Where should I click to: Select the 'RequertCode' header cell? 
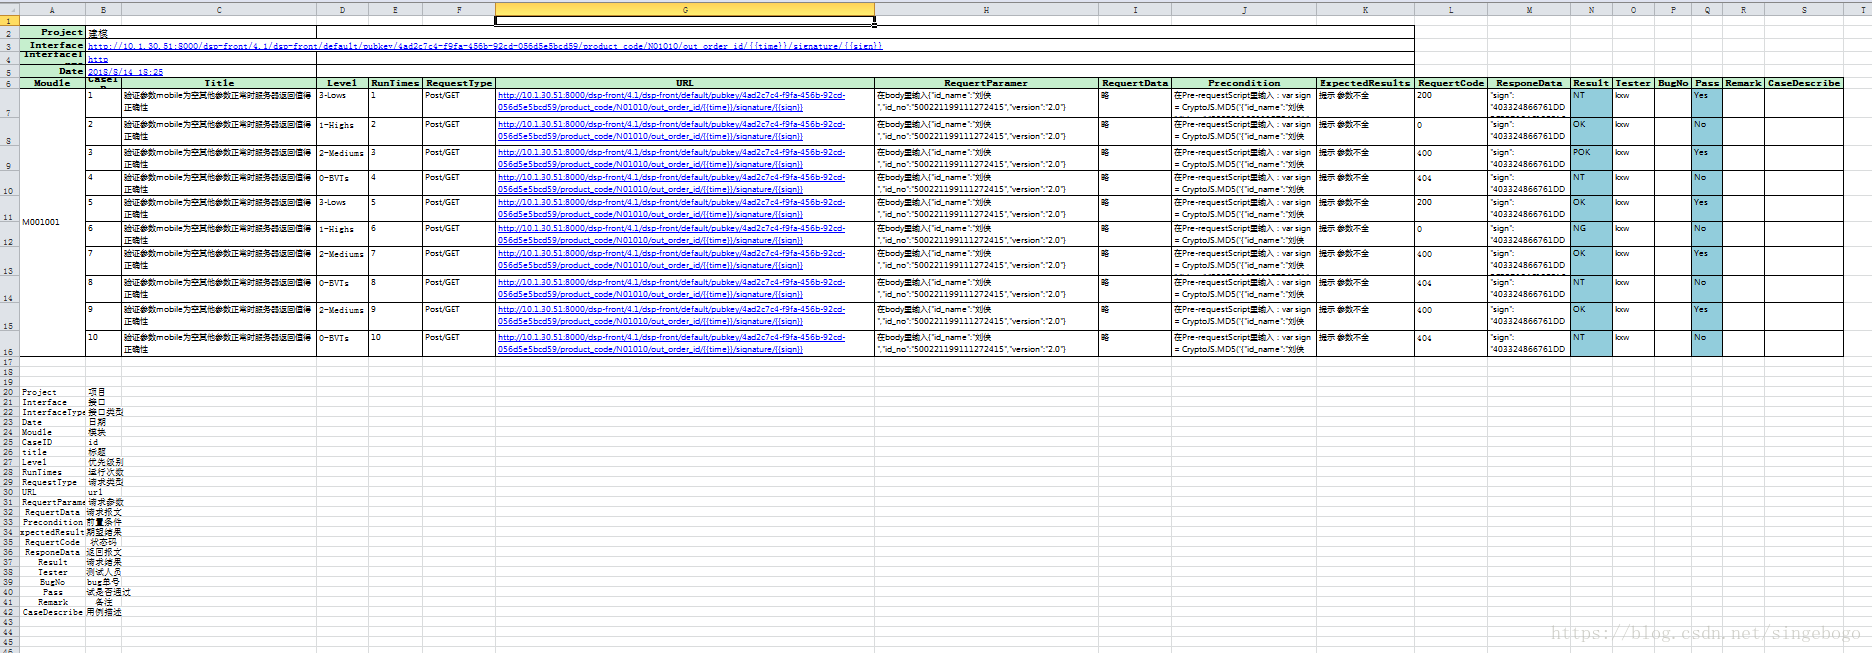1451,83
